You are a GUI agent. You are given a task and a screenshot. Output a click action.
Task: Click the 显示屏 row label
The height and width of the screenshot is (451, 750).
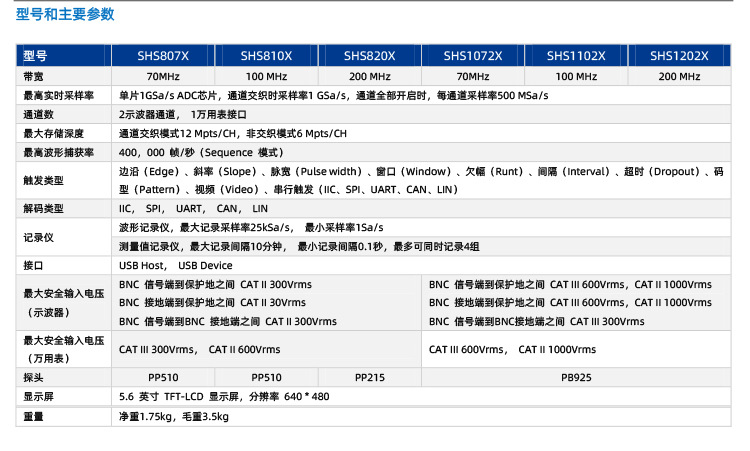coord(38,396)
